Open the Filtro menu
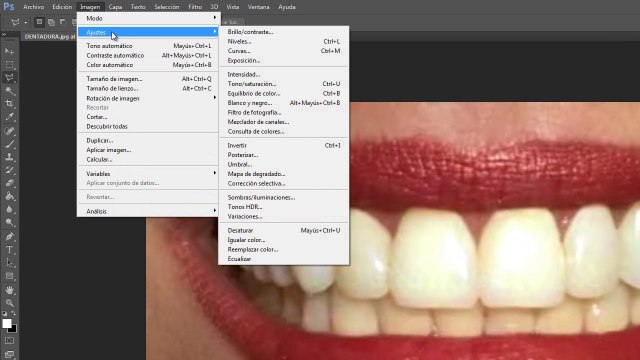The height and width of the screenshot is (360, 640). [195, 7]
